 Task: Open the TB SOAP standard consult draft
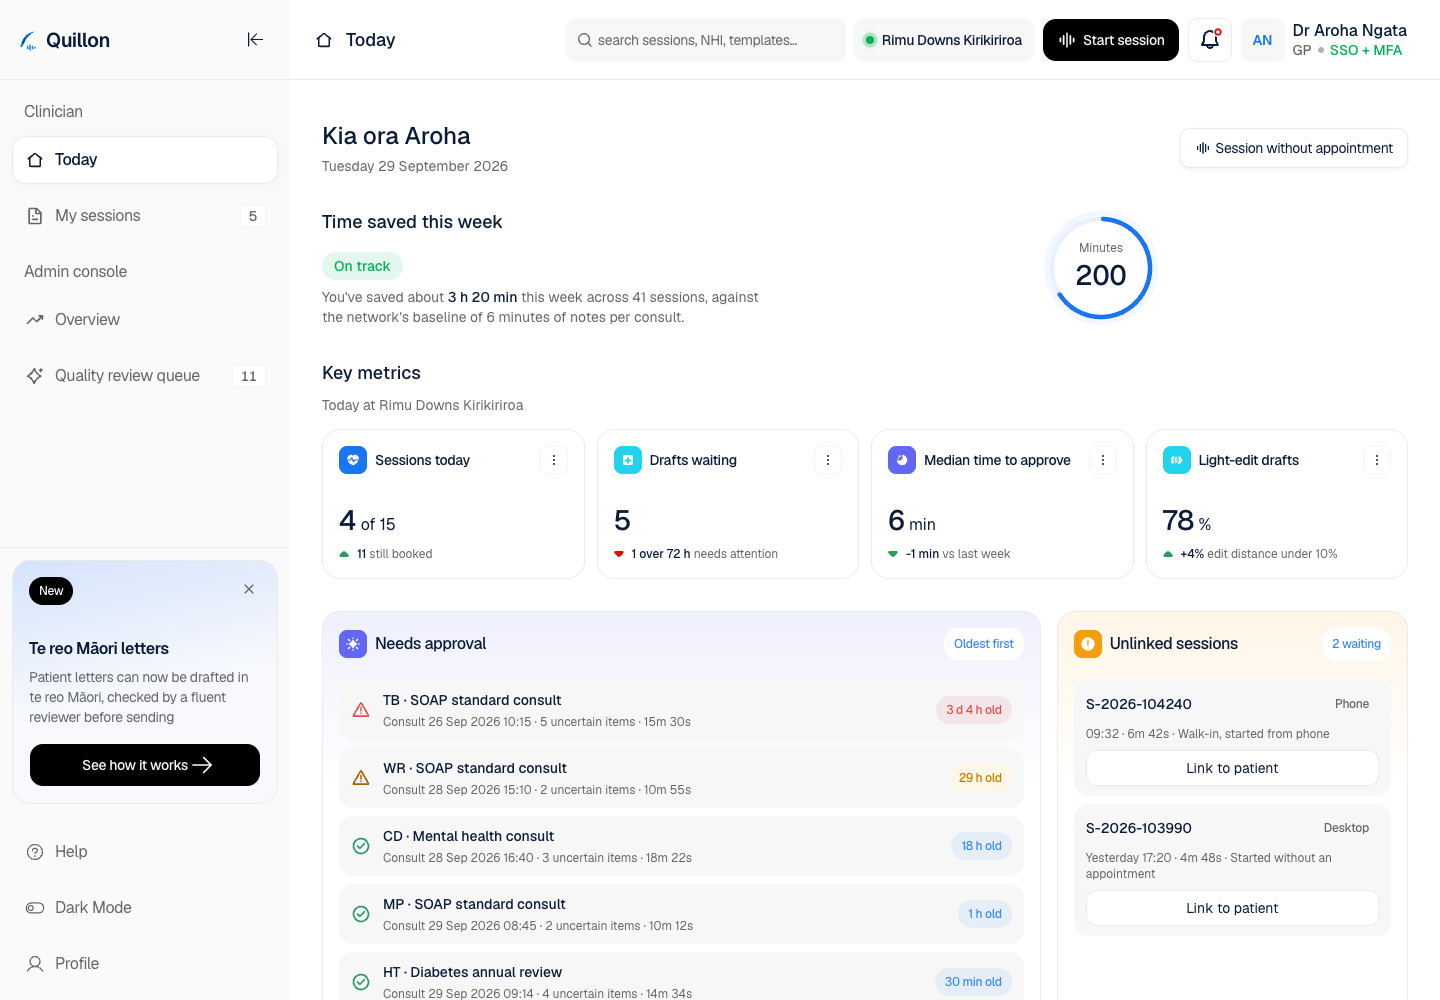point(681,710)
